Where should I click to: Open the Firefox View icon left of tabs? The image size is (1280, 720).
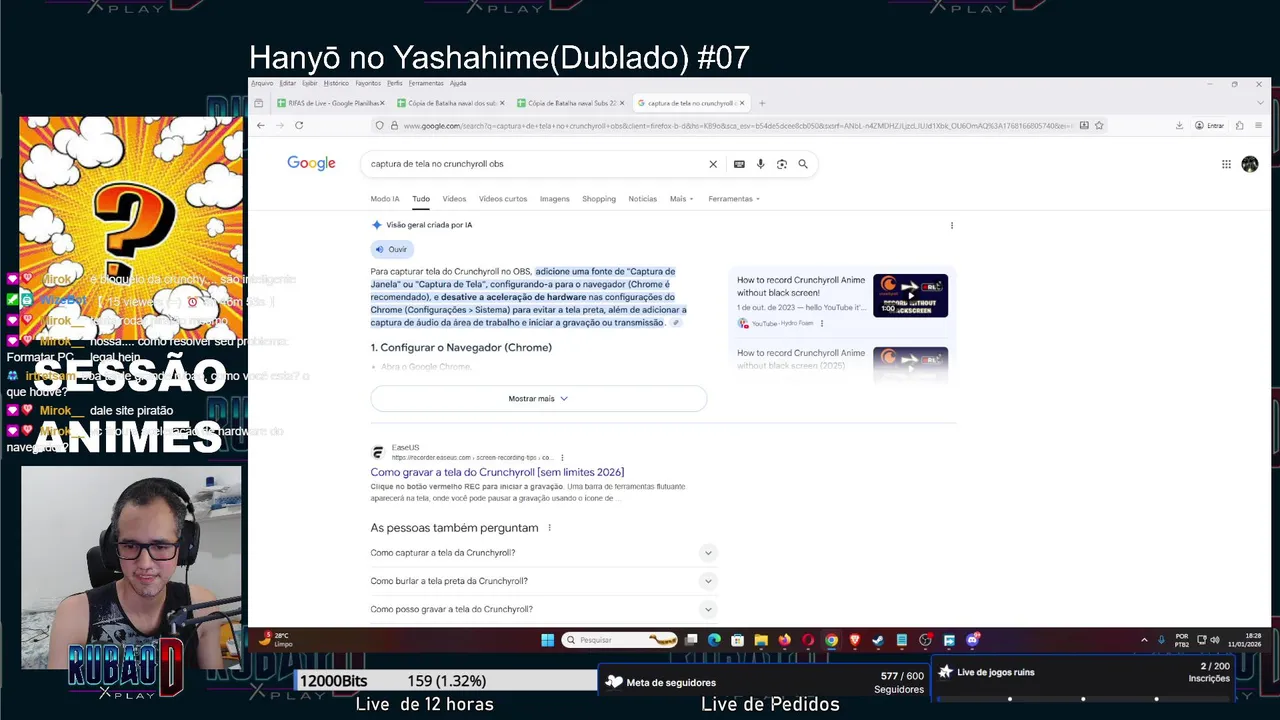pos(258,103)
